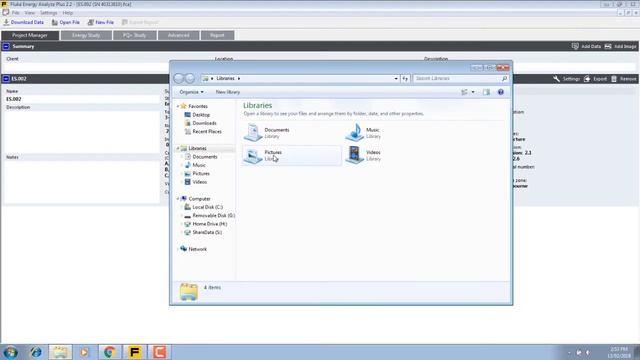
Task: Collapse the Summary section toggle
Action: [x=6, y=47]
